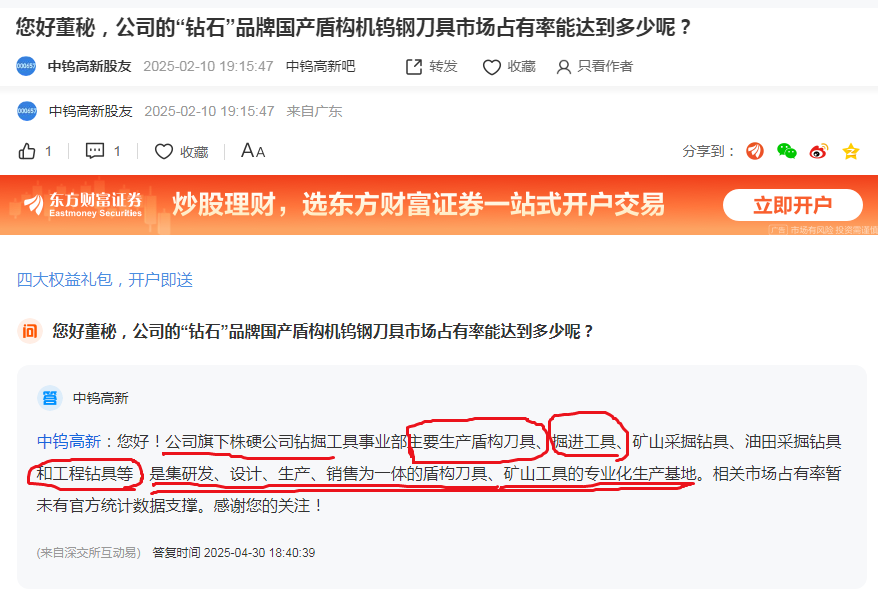
Task: Click the 答 answer badge beside 中钨高新
Action: (x=50, y=398)
